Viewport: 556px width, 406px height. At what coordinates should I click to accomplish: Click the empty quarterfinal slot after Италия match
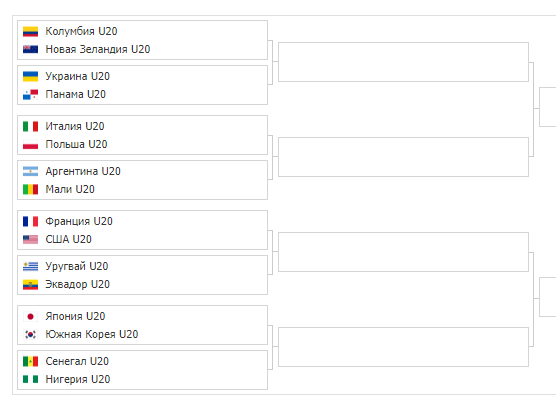(404, 157)
